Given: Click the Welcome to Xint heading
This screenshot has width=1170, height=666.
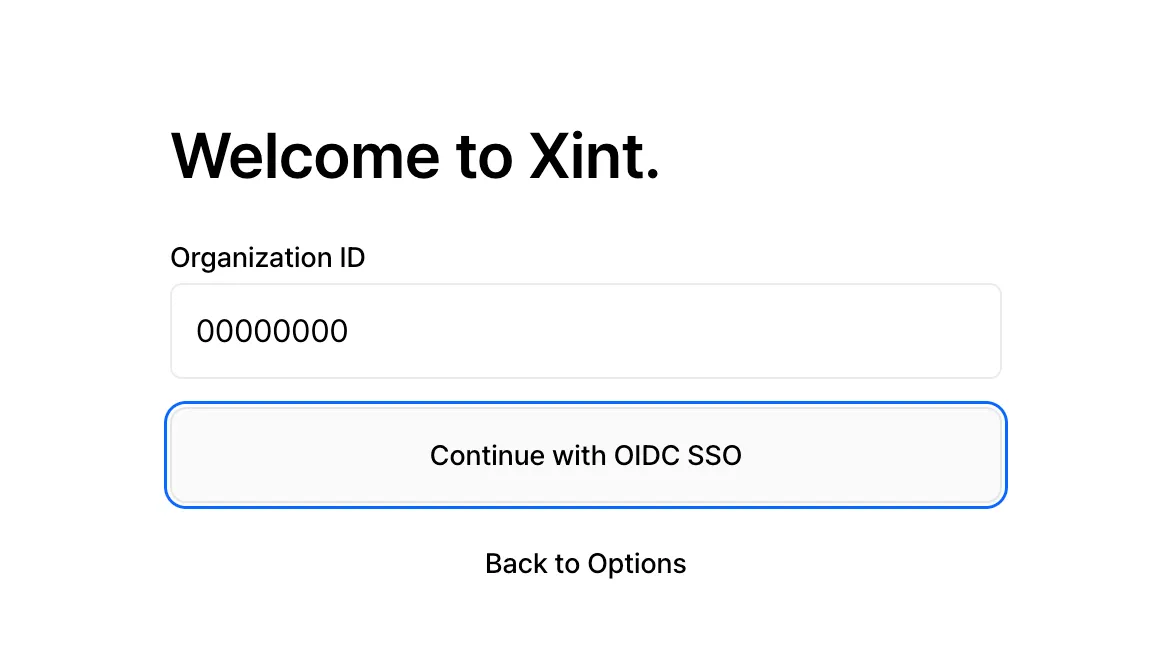Looking at the screenshot, I should [x=415, y=155].
